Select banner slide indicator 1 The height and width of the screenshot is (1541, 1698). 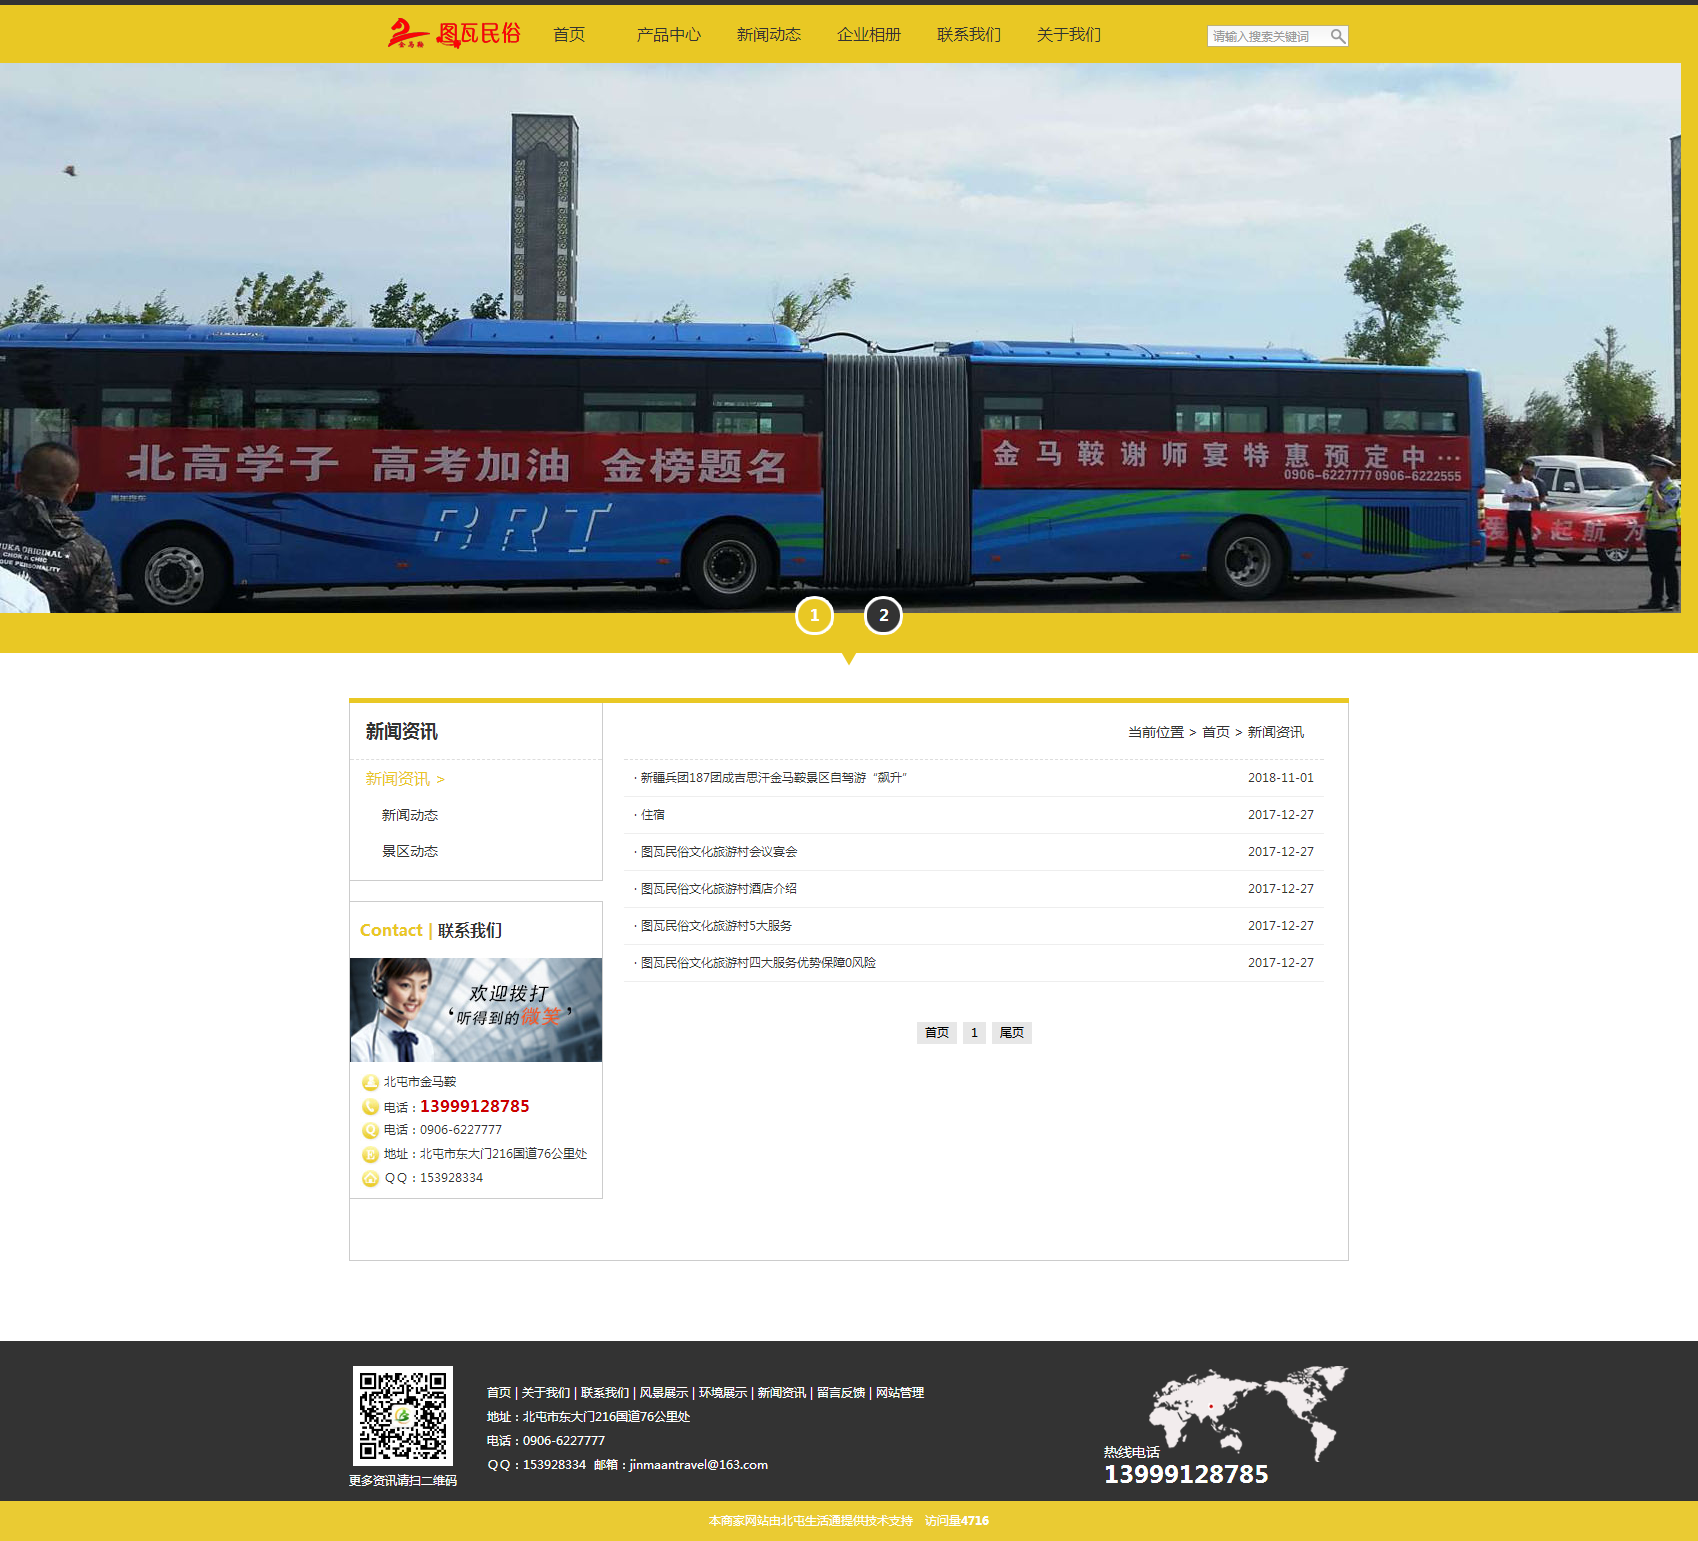[x=814, y=616]
